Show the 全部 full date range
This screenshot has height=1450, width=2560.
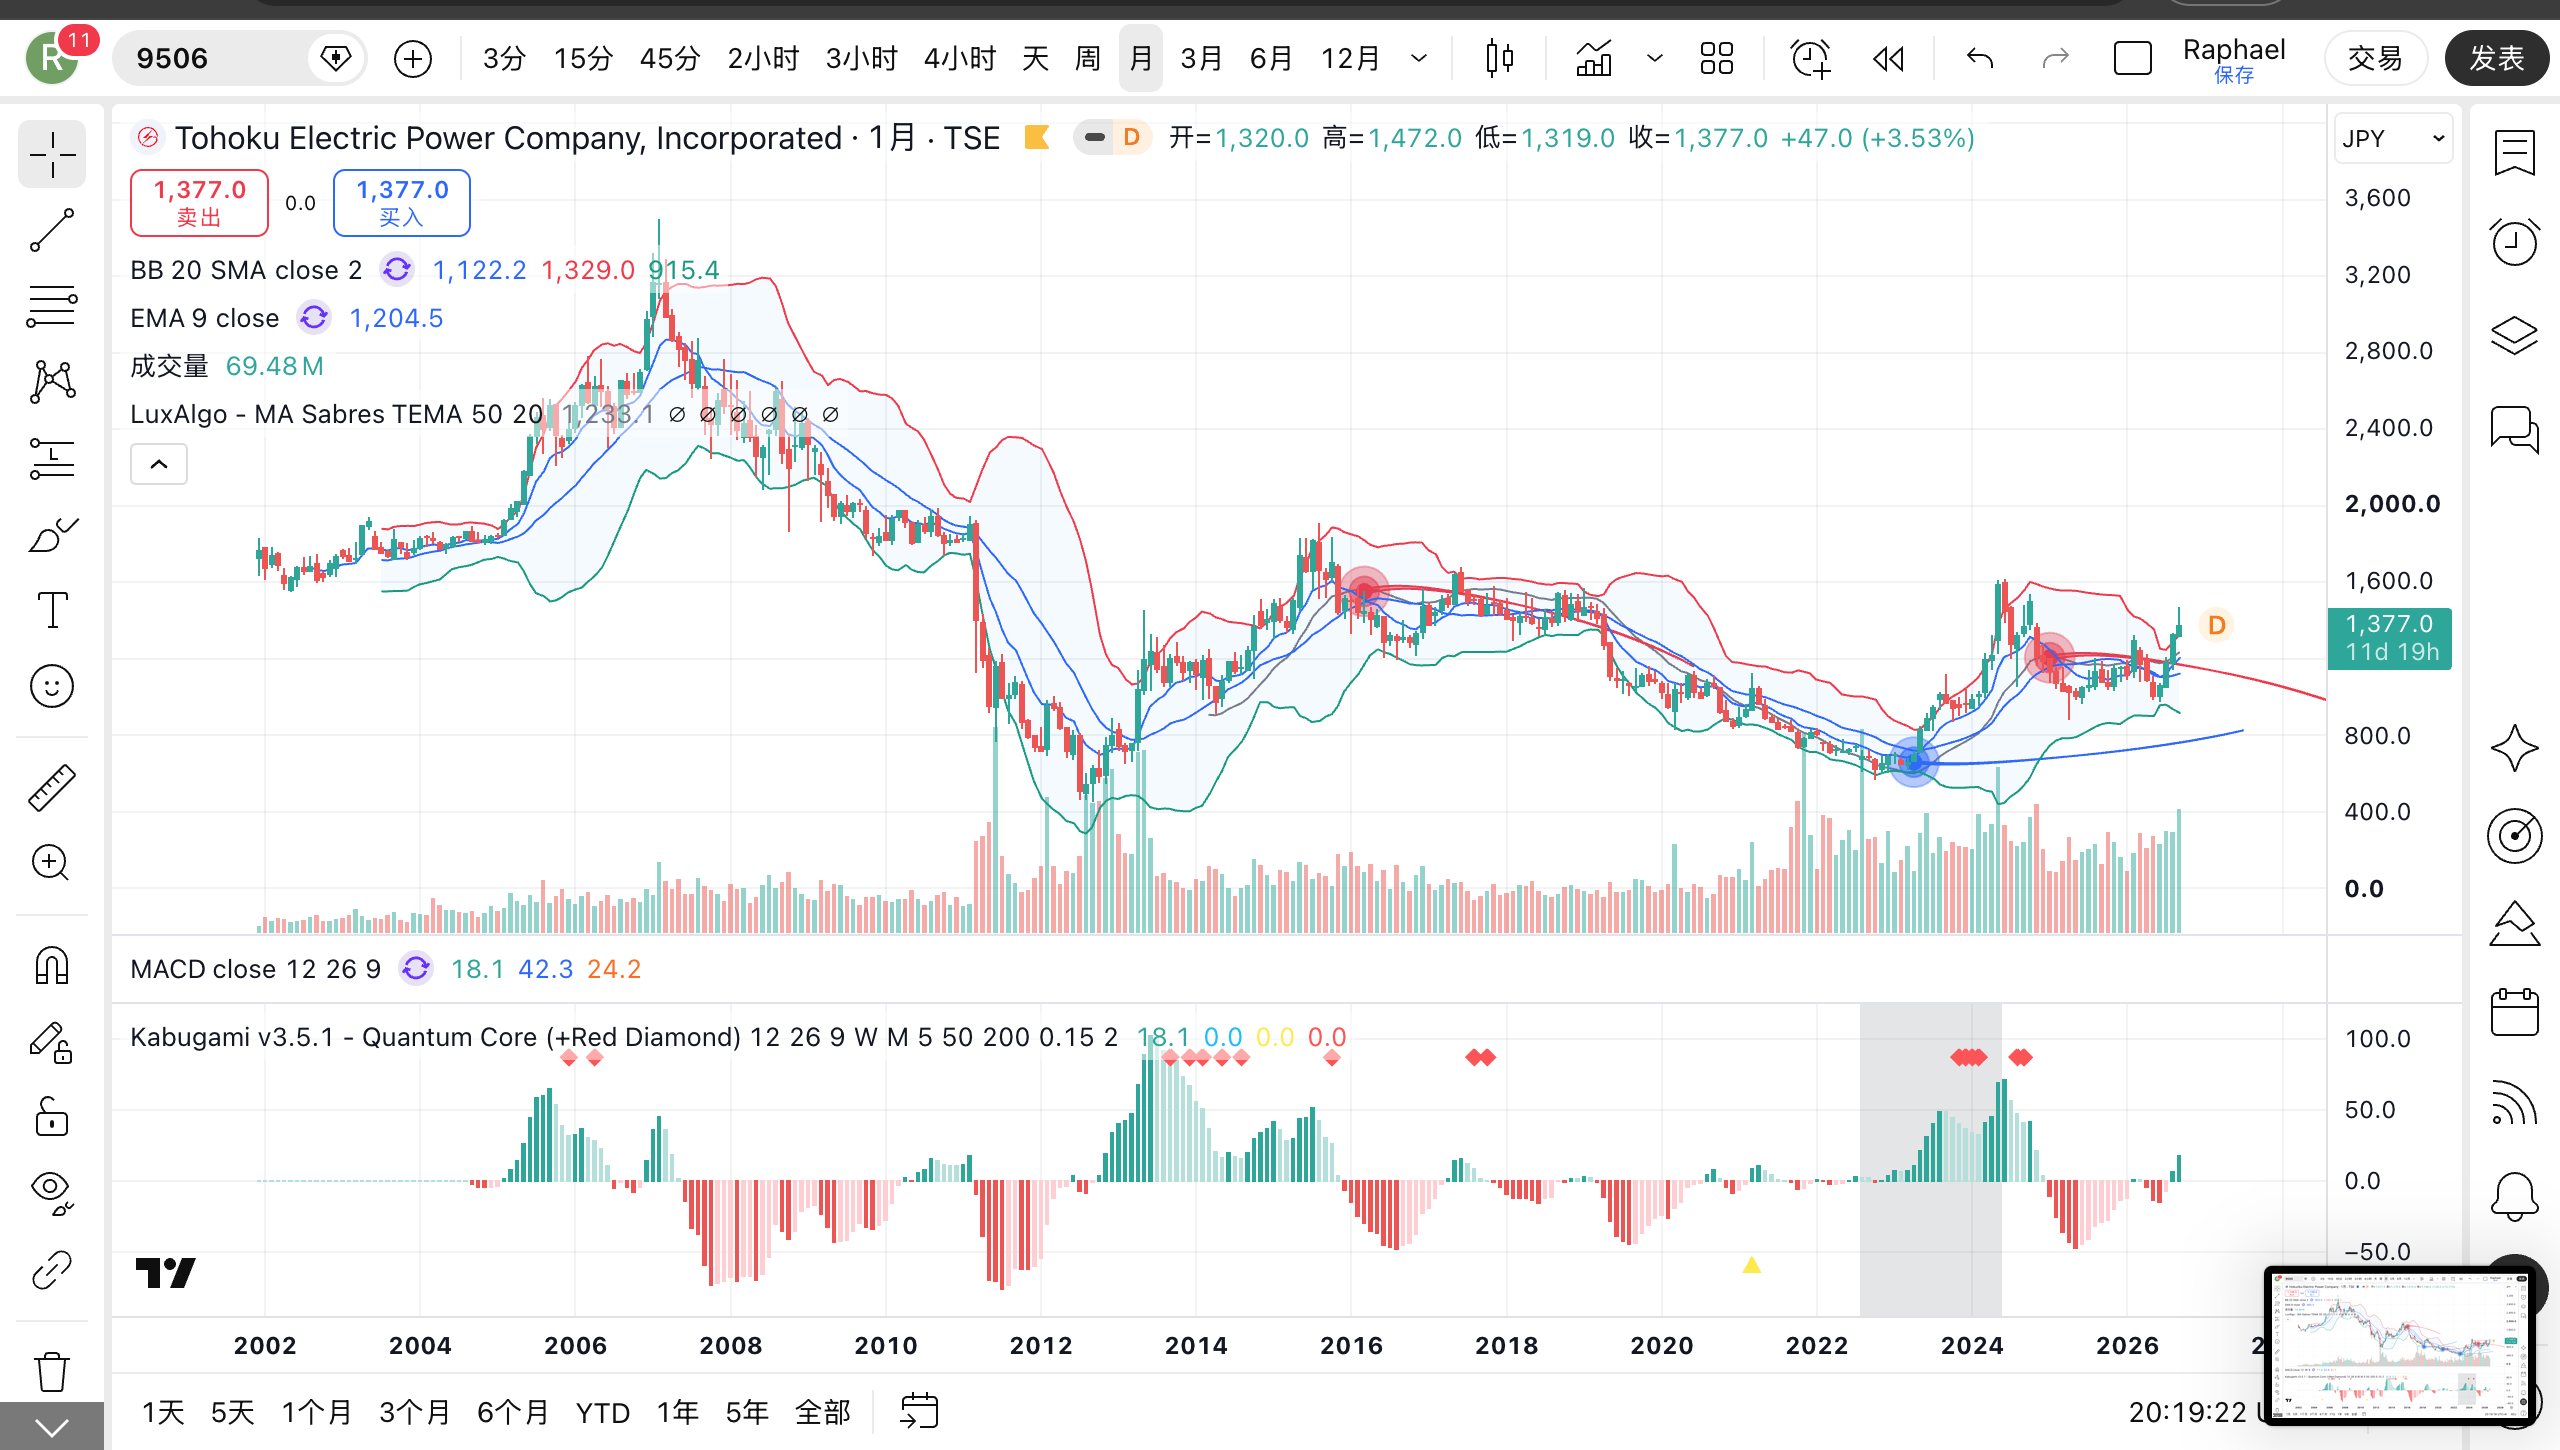[823, 1412]
